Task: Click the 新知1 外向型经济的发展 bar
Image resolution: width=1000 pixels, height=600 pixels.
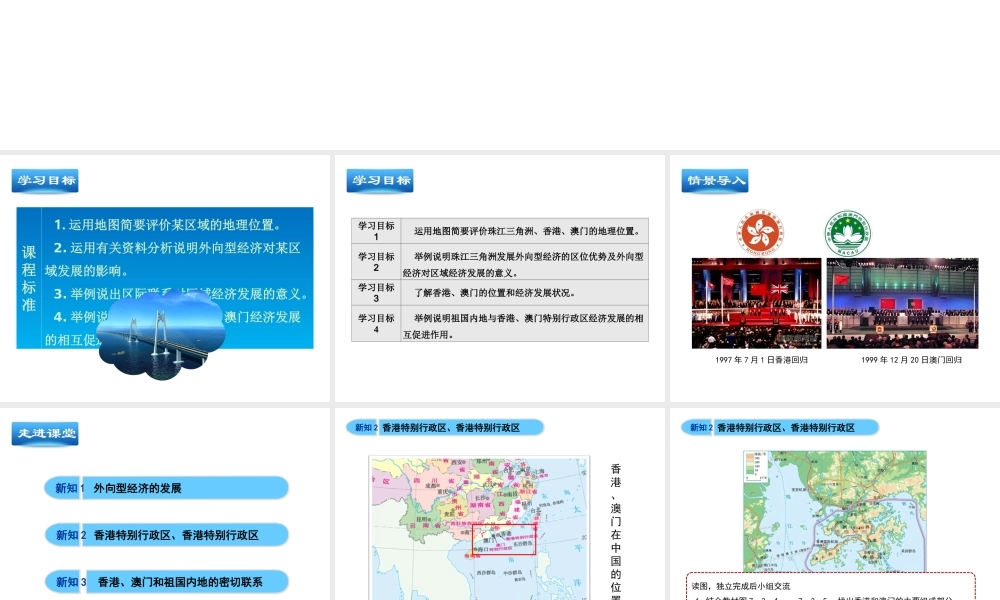Action: point(166,488)
